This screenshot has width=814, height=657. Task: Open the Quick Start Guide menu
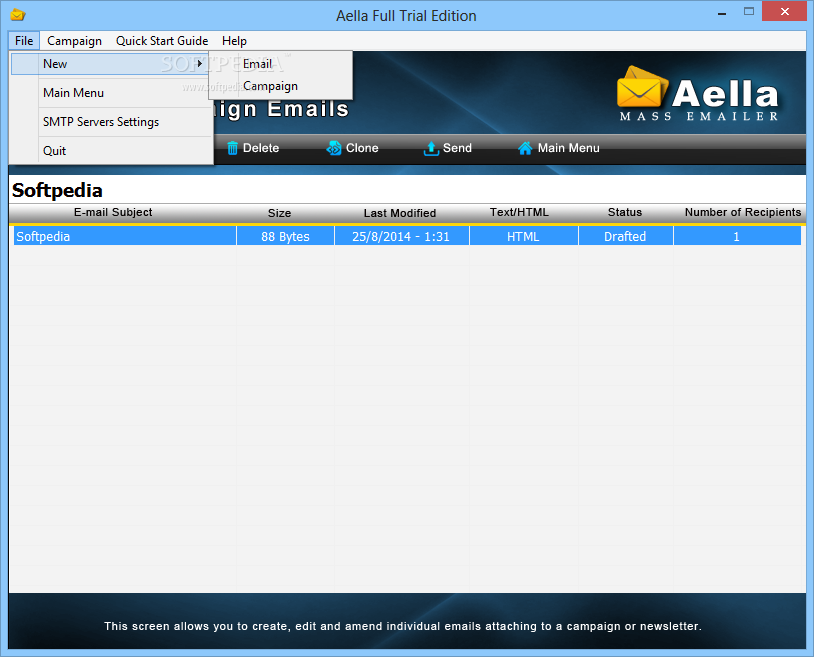162,40
